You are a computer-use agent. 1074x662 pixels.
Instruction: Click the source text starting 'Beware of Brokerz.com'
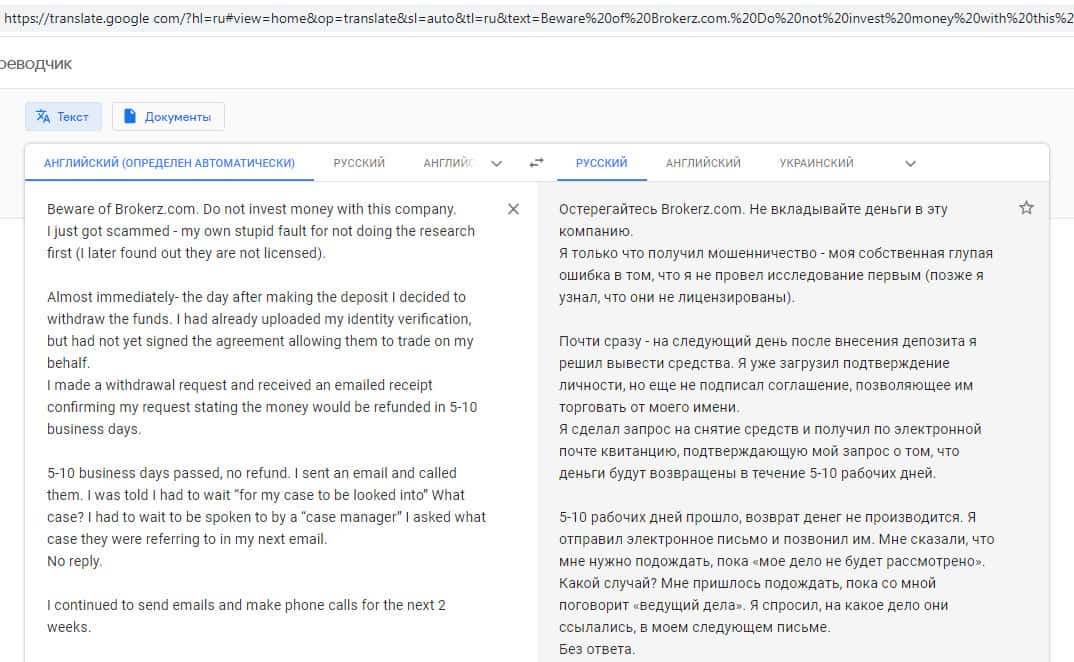coord(251,209)
